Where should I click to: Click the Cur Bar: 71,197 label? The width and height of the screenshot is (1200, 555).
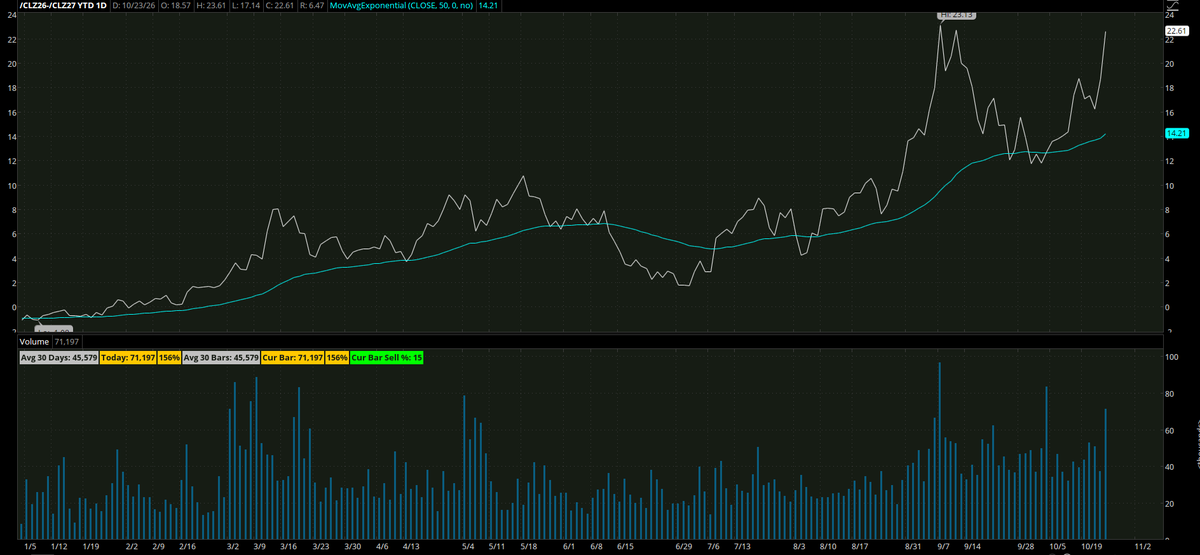tap(293, 357)
